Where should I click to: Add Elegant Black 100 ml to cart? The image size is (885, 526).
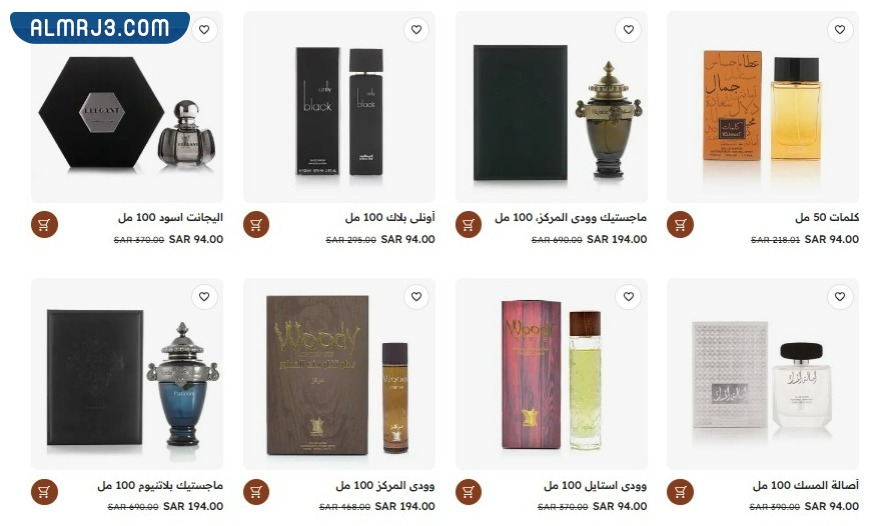pyautogui.click(x=45, y=225)
